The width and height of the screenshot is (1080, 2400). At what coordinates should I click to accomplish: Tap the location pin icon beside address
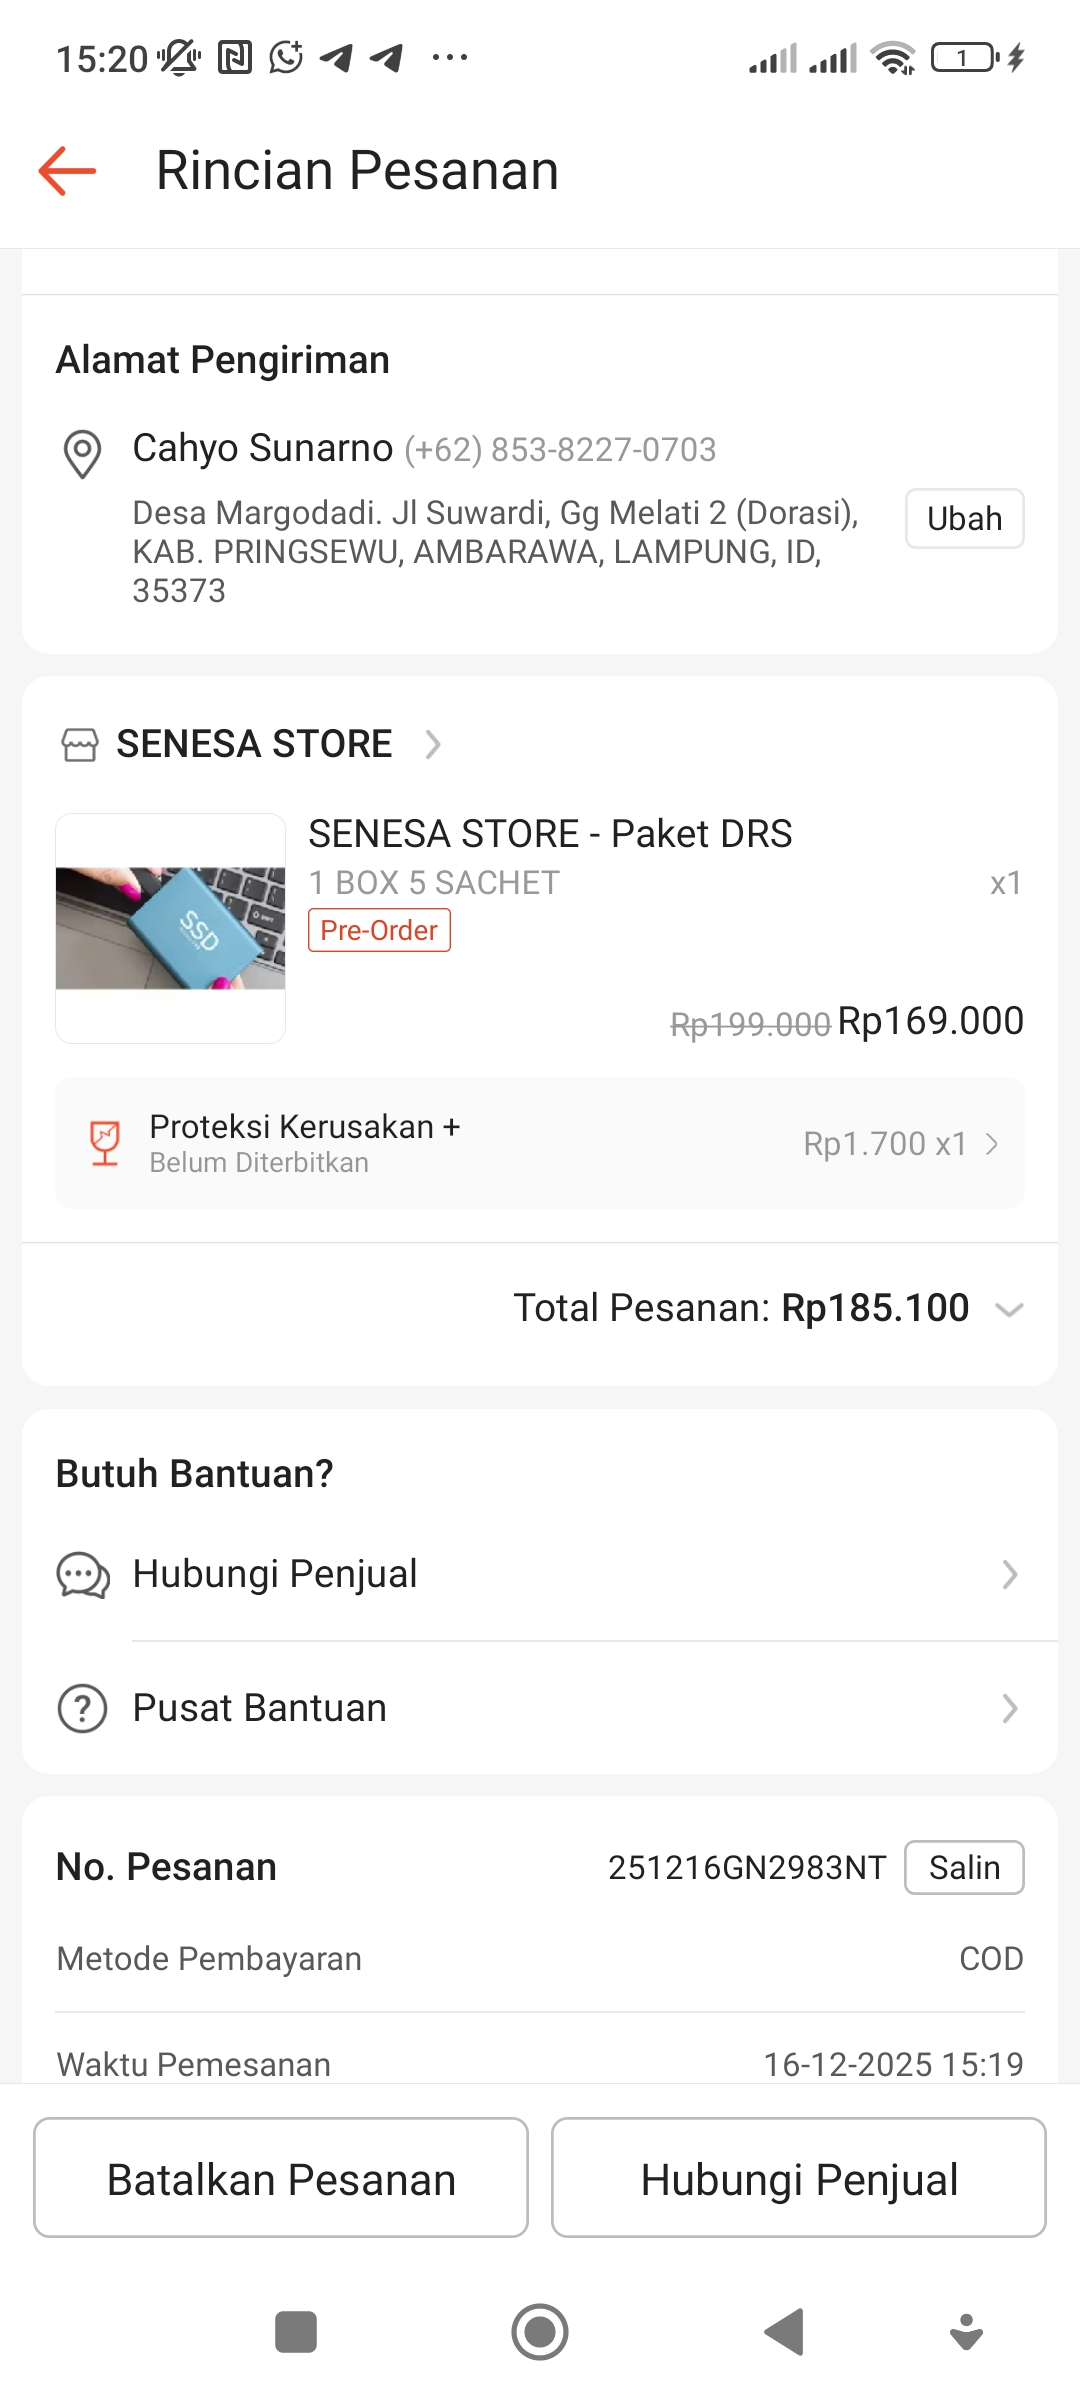point(82,453)
